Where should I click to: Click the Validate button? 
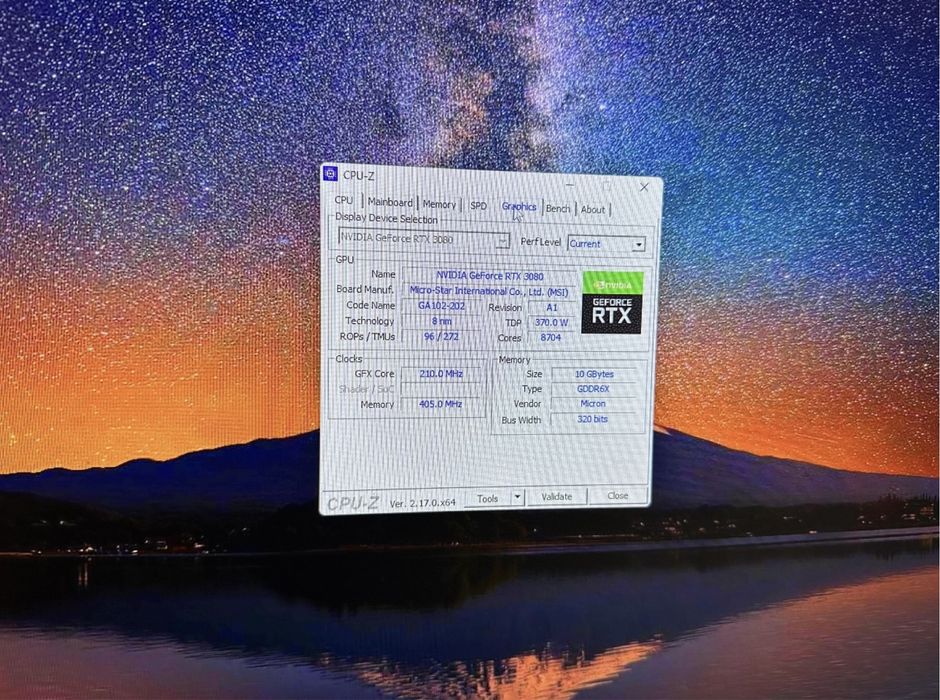(x=556, y=497)
